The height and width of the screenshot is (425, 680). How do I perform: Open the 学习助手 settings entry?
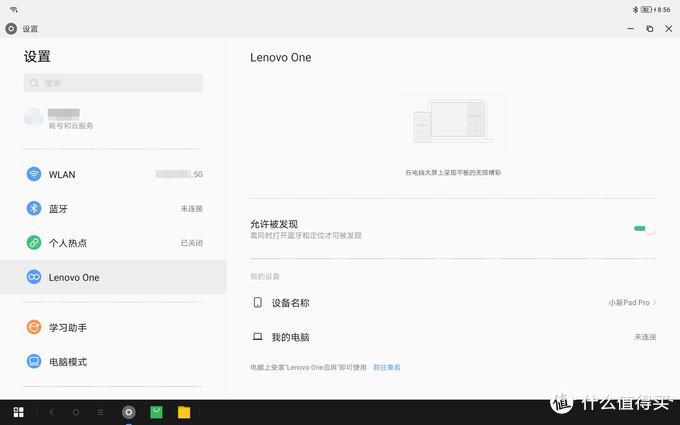(x=113, y=327)
